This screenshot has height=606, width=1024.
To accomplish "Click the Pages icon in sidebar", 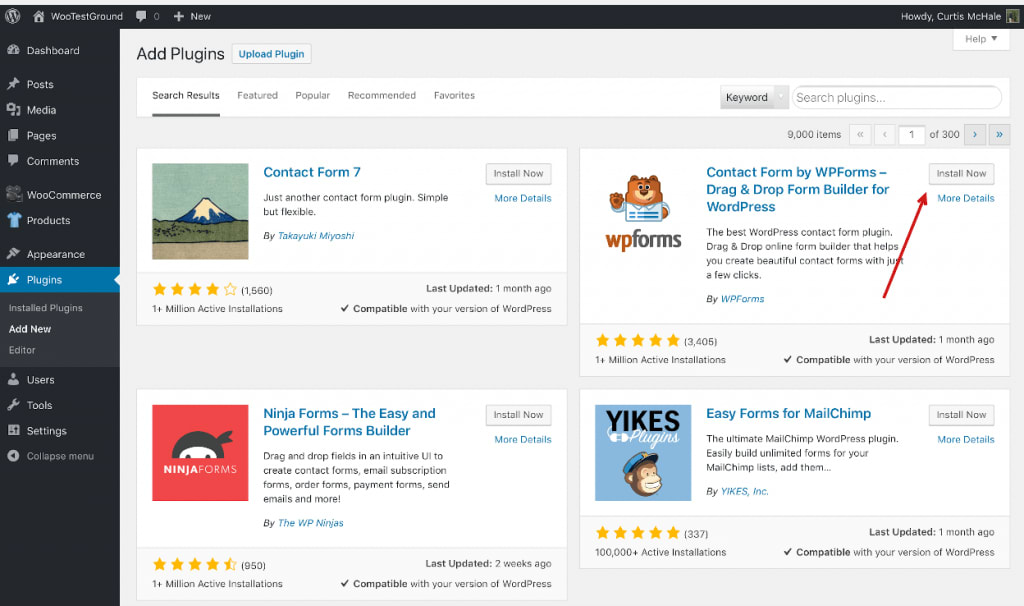I will click(13, 135).
